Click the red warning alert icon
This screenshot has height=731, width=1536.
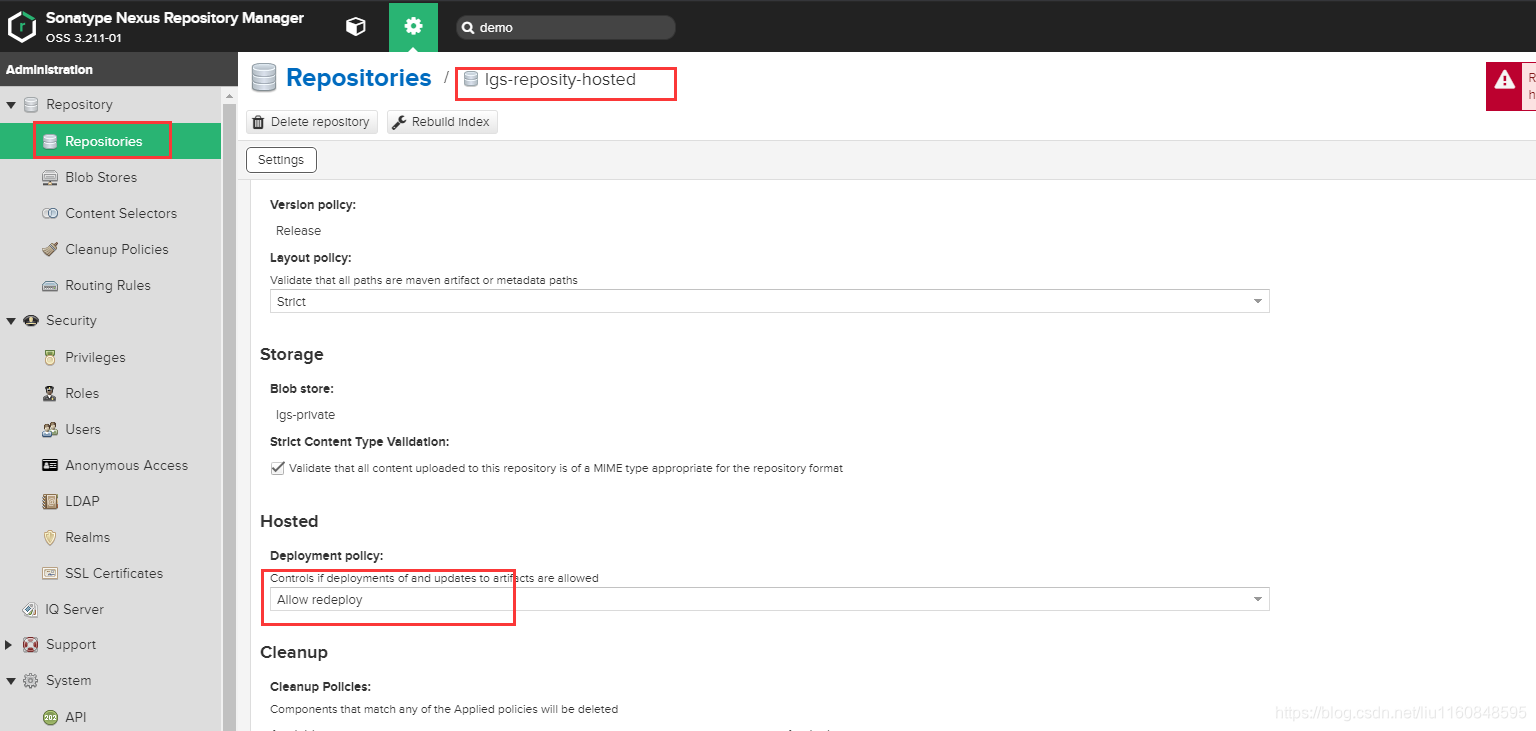[1504, 79]
